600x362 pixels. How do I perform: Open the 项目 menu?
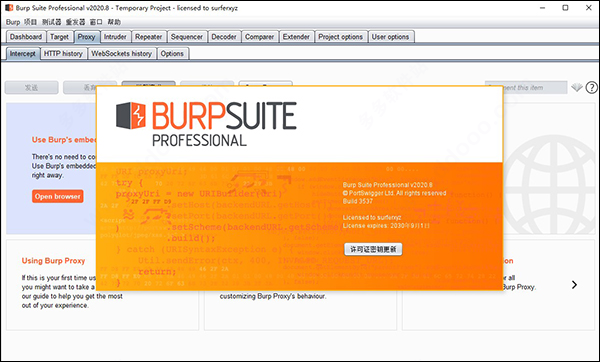tap(31, 22)
